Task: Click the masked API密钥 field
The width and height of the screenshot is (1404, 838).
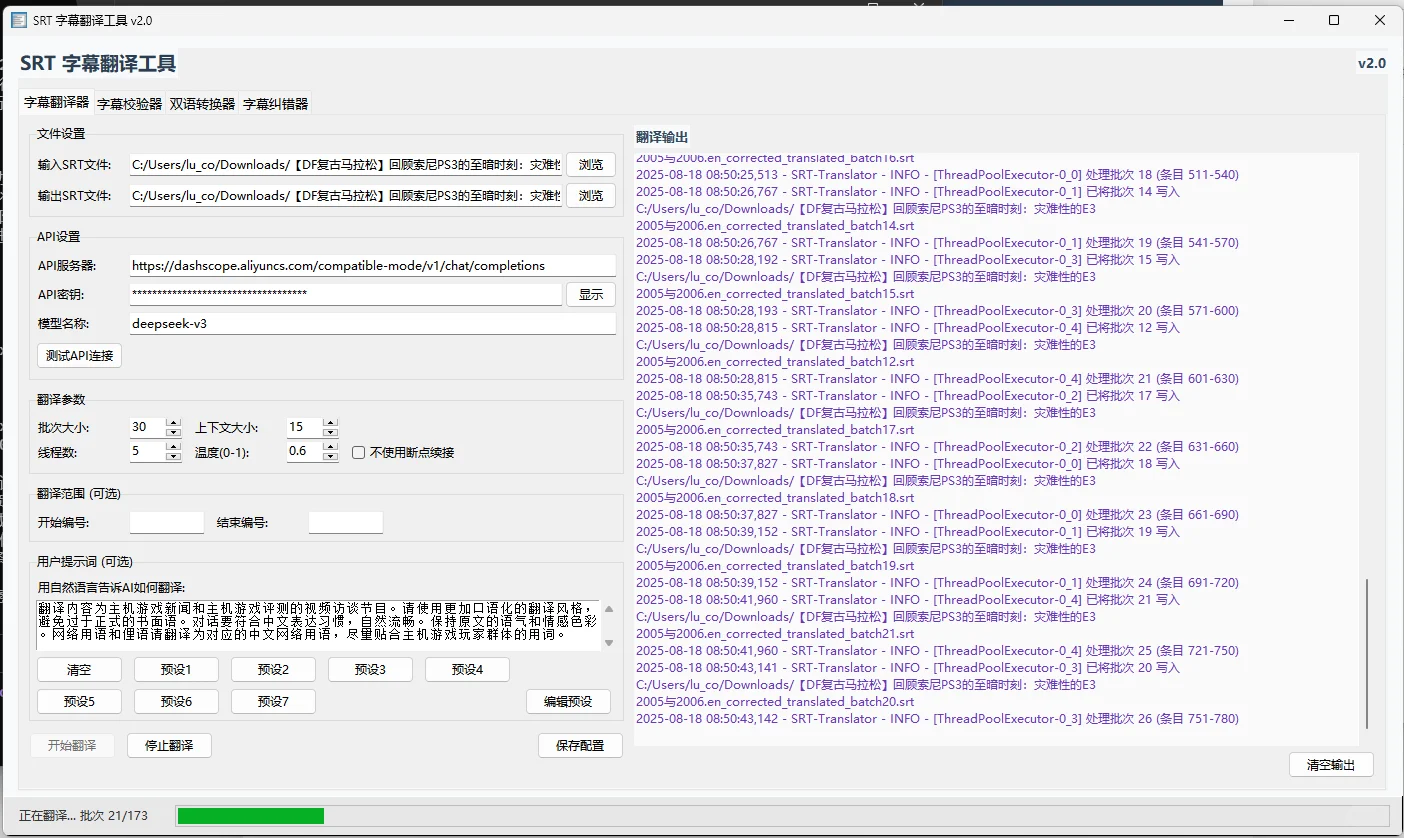Action: (345, 294)
